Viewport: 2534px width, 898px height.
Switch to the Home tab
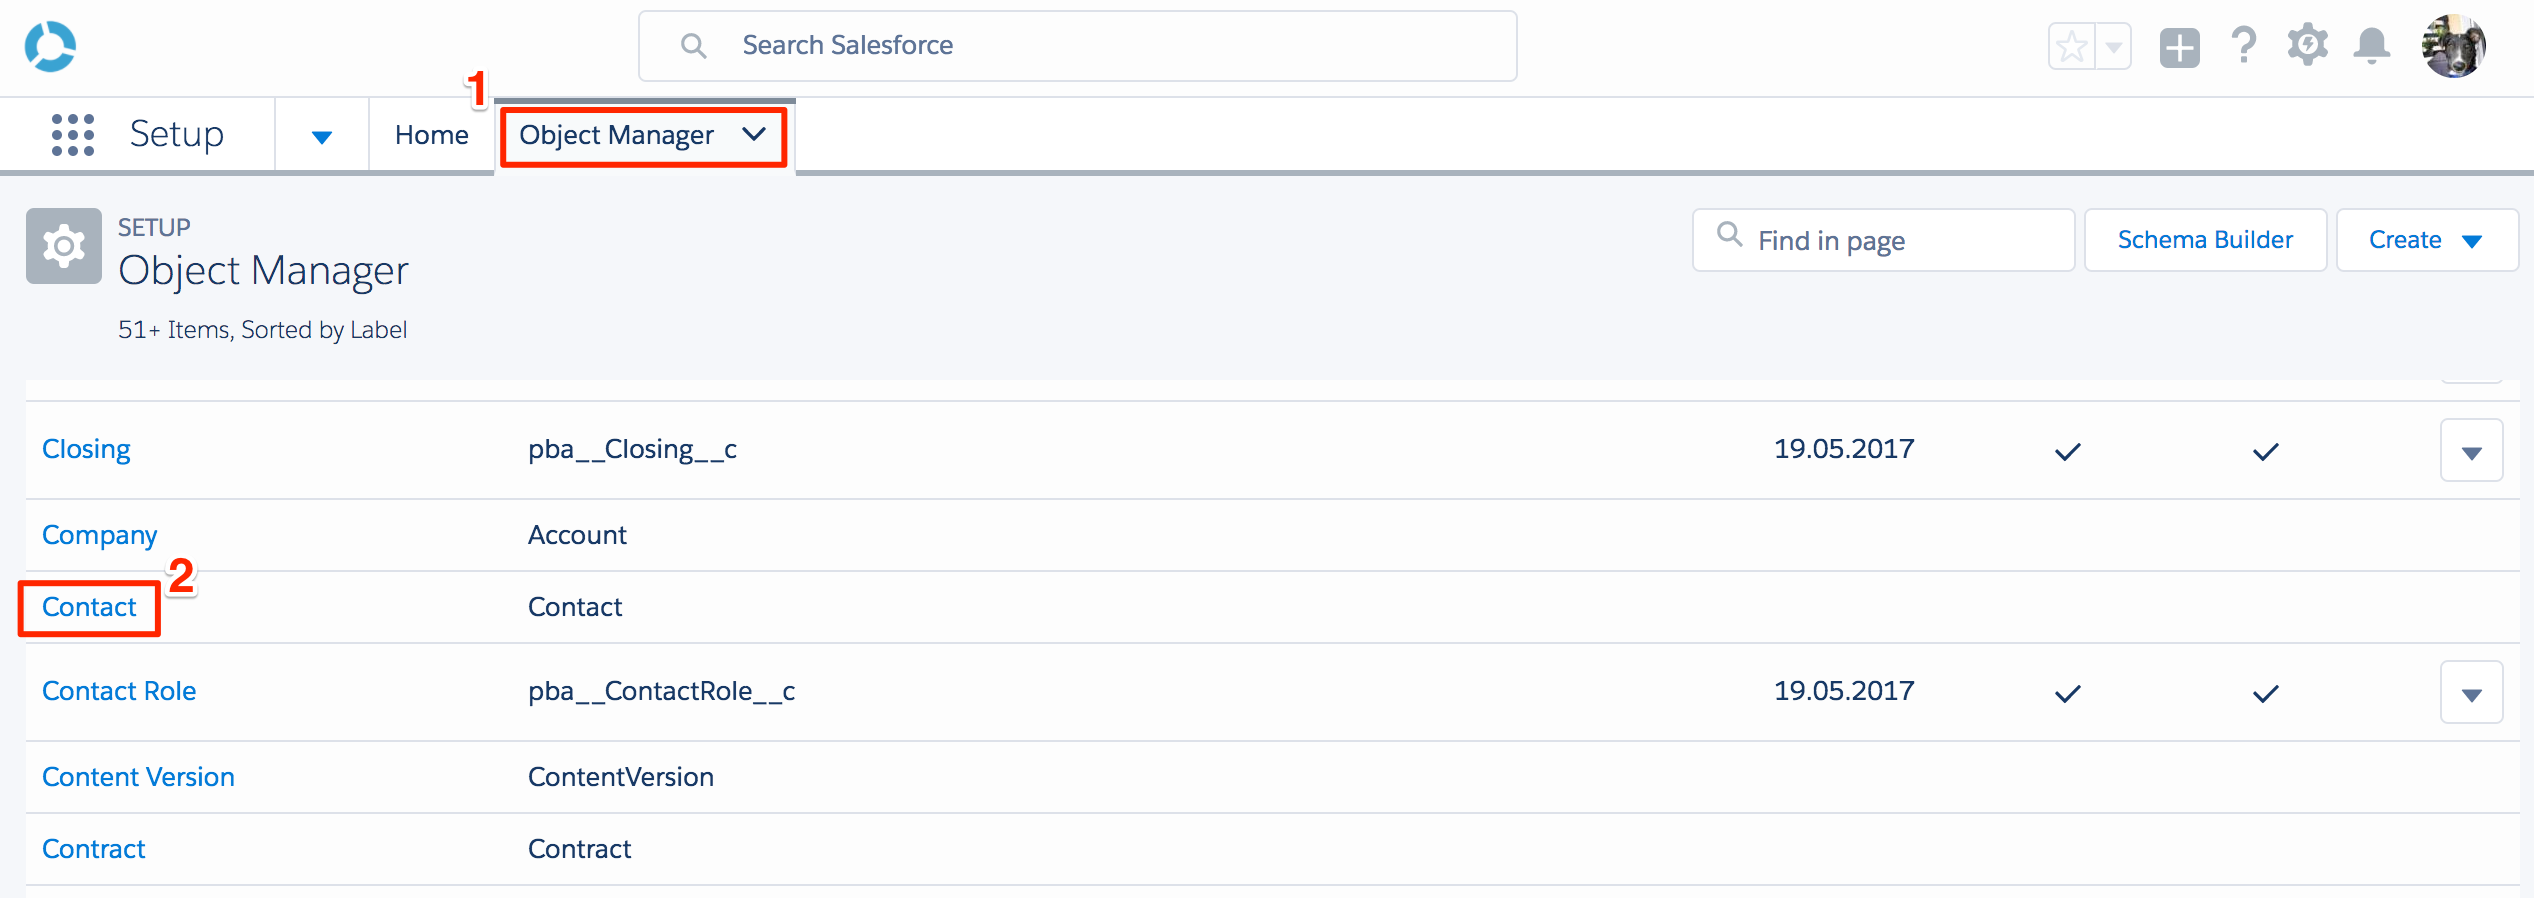(432, 135)
